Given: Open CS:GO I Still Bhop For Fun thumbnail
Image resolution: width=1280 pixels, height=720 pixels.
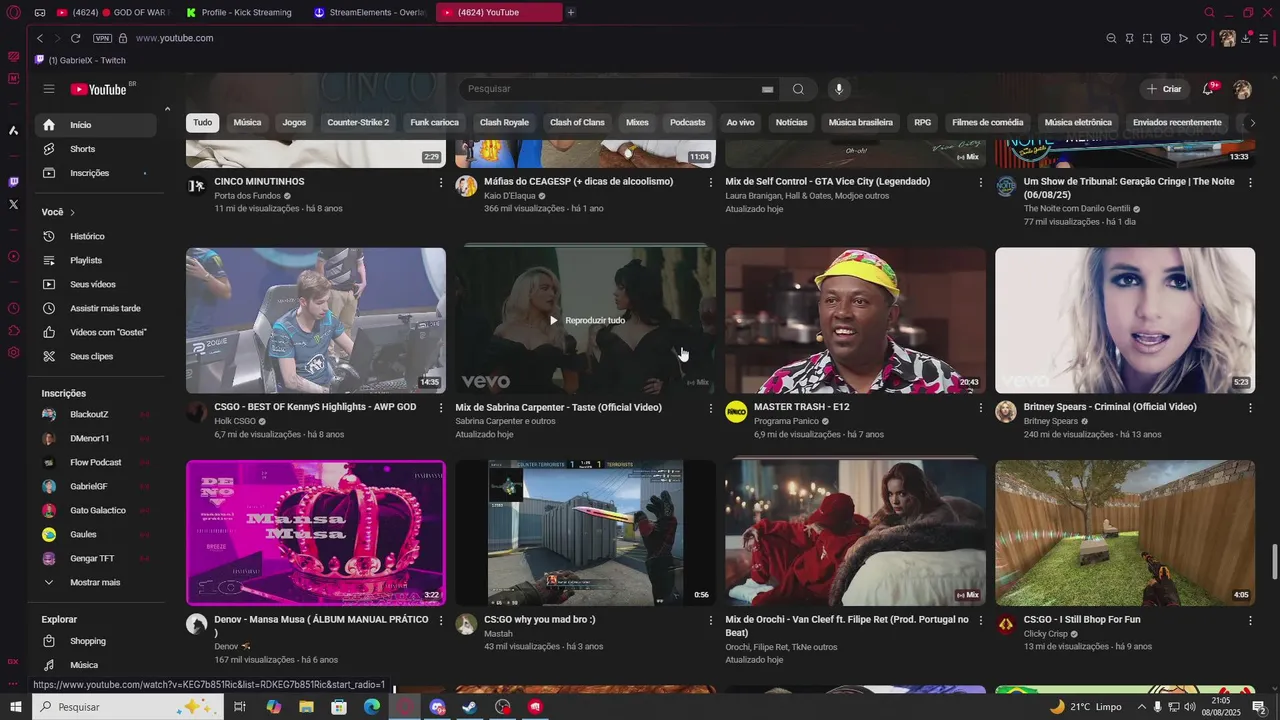Looking at the screenshot, I should pyautogui.click(x=1125, y=533).
